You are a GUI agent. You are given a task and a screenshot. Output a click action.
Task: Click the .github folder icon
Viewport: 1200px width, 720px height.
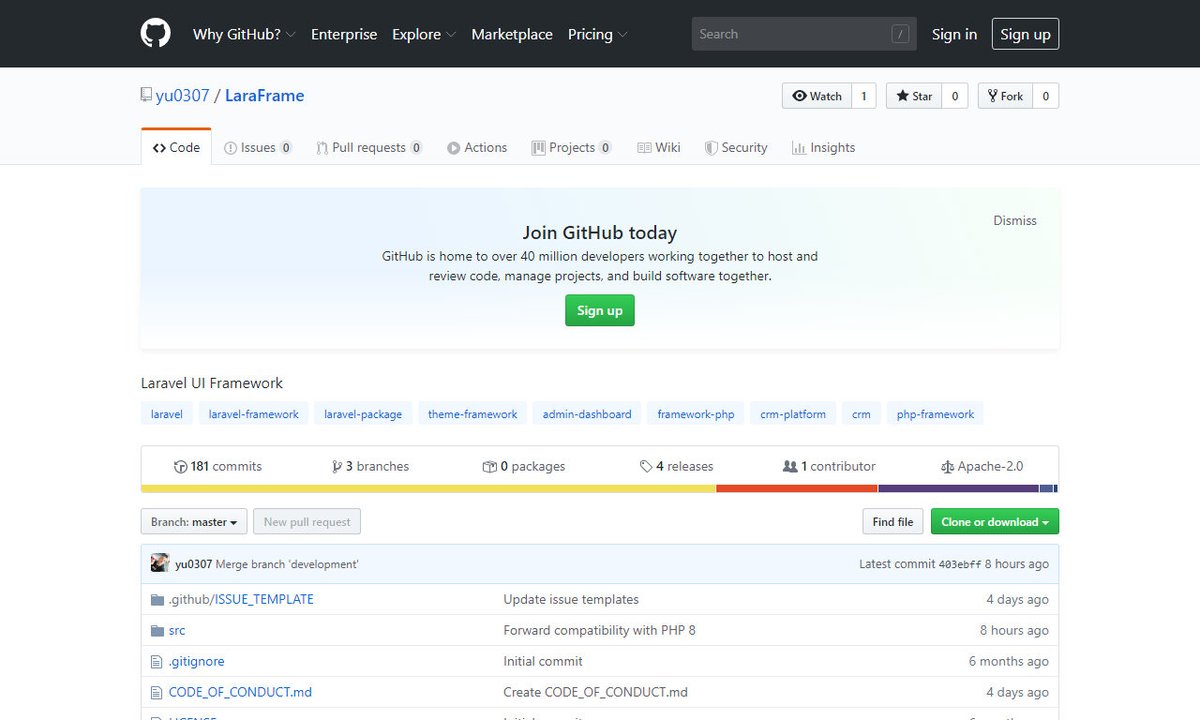click(157, 600)
